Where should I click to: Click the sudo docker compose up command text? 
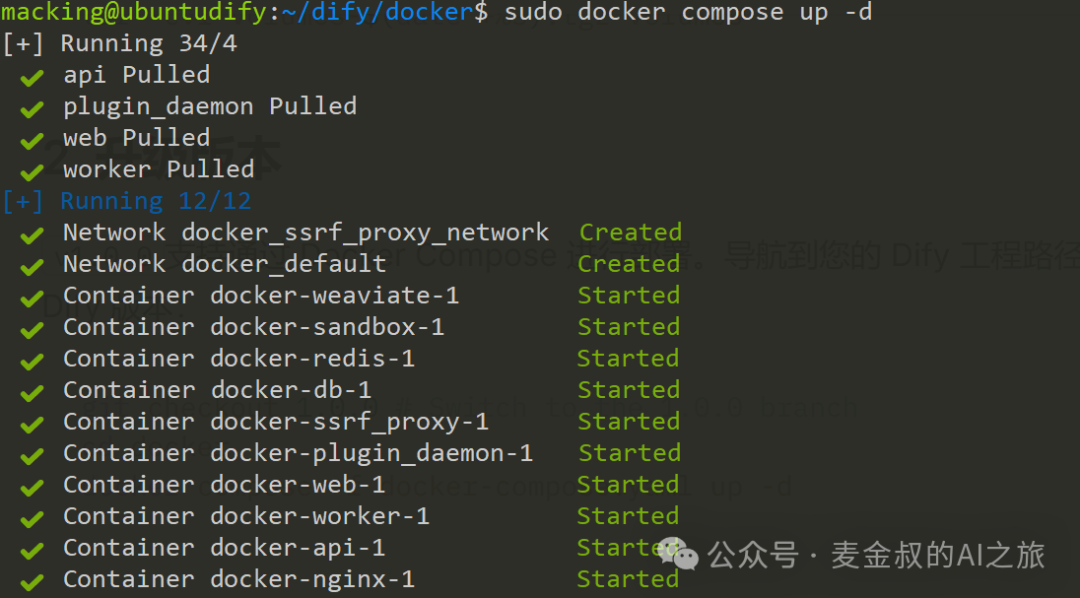pyautogui.click(x=688, y=13)
